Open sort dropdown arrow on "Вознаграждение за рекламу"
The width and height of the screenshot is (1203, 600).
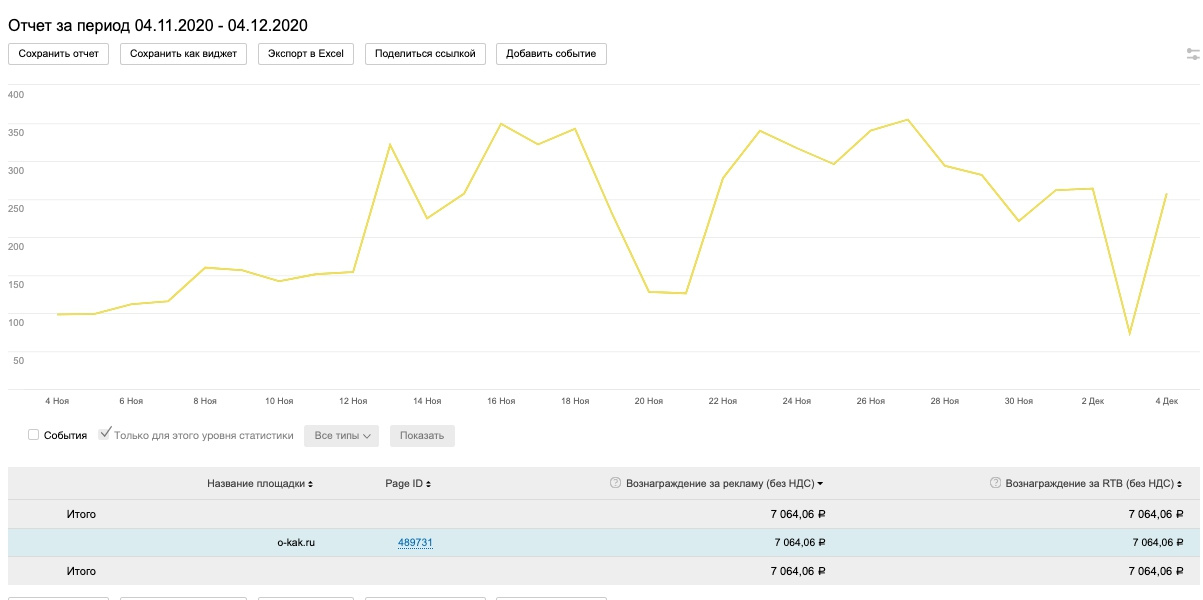(x=820, y=484)
